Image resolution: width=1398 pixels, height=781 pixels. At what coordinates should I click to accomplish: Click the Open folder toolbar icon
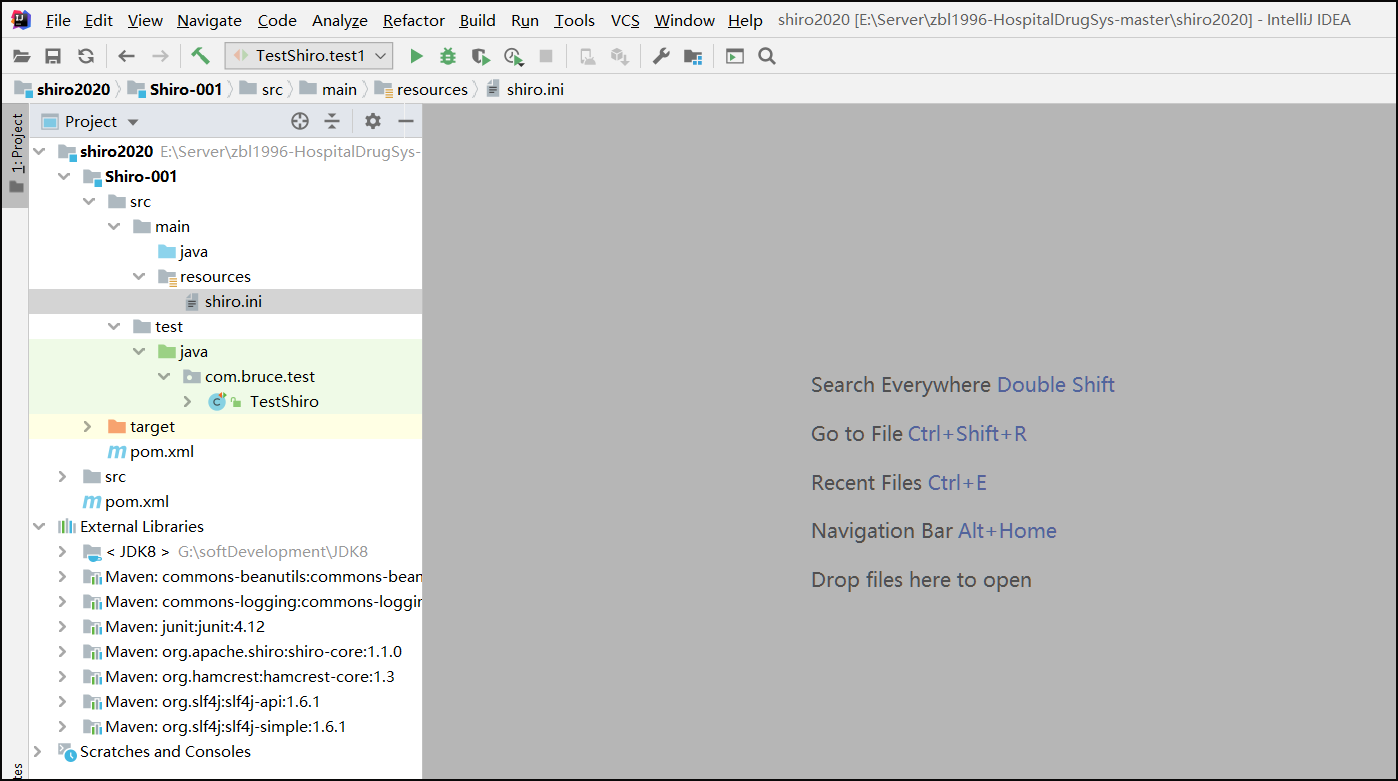(21, 57)
